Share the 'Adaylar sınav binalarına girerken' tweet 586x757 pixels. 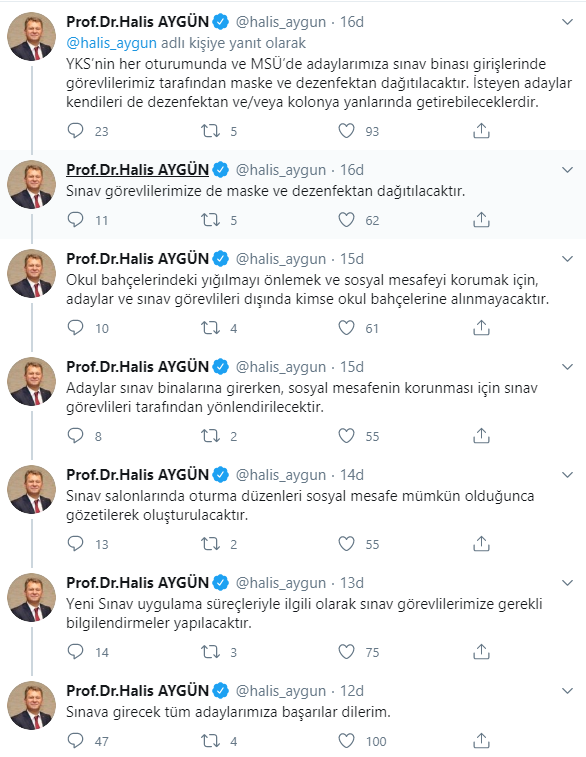[481, 436]
